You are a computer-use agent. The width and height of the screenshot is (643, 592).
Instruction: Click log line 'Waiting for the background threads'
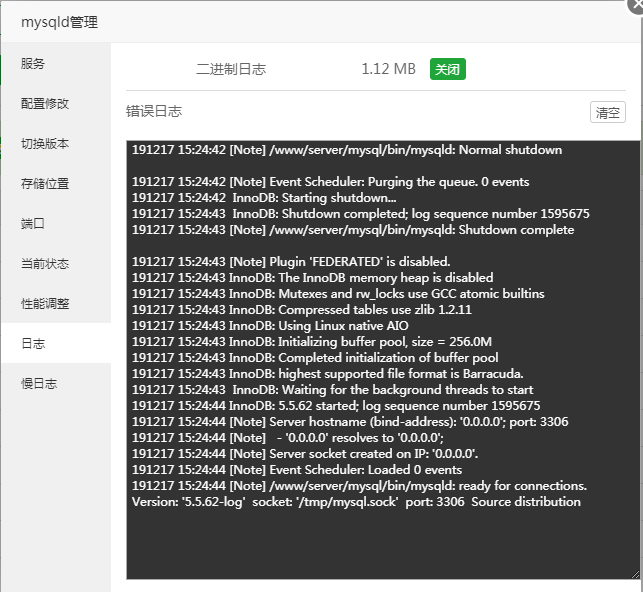[333, 389]
